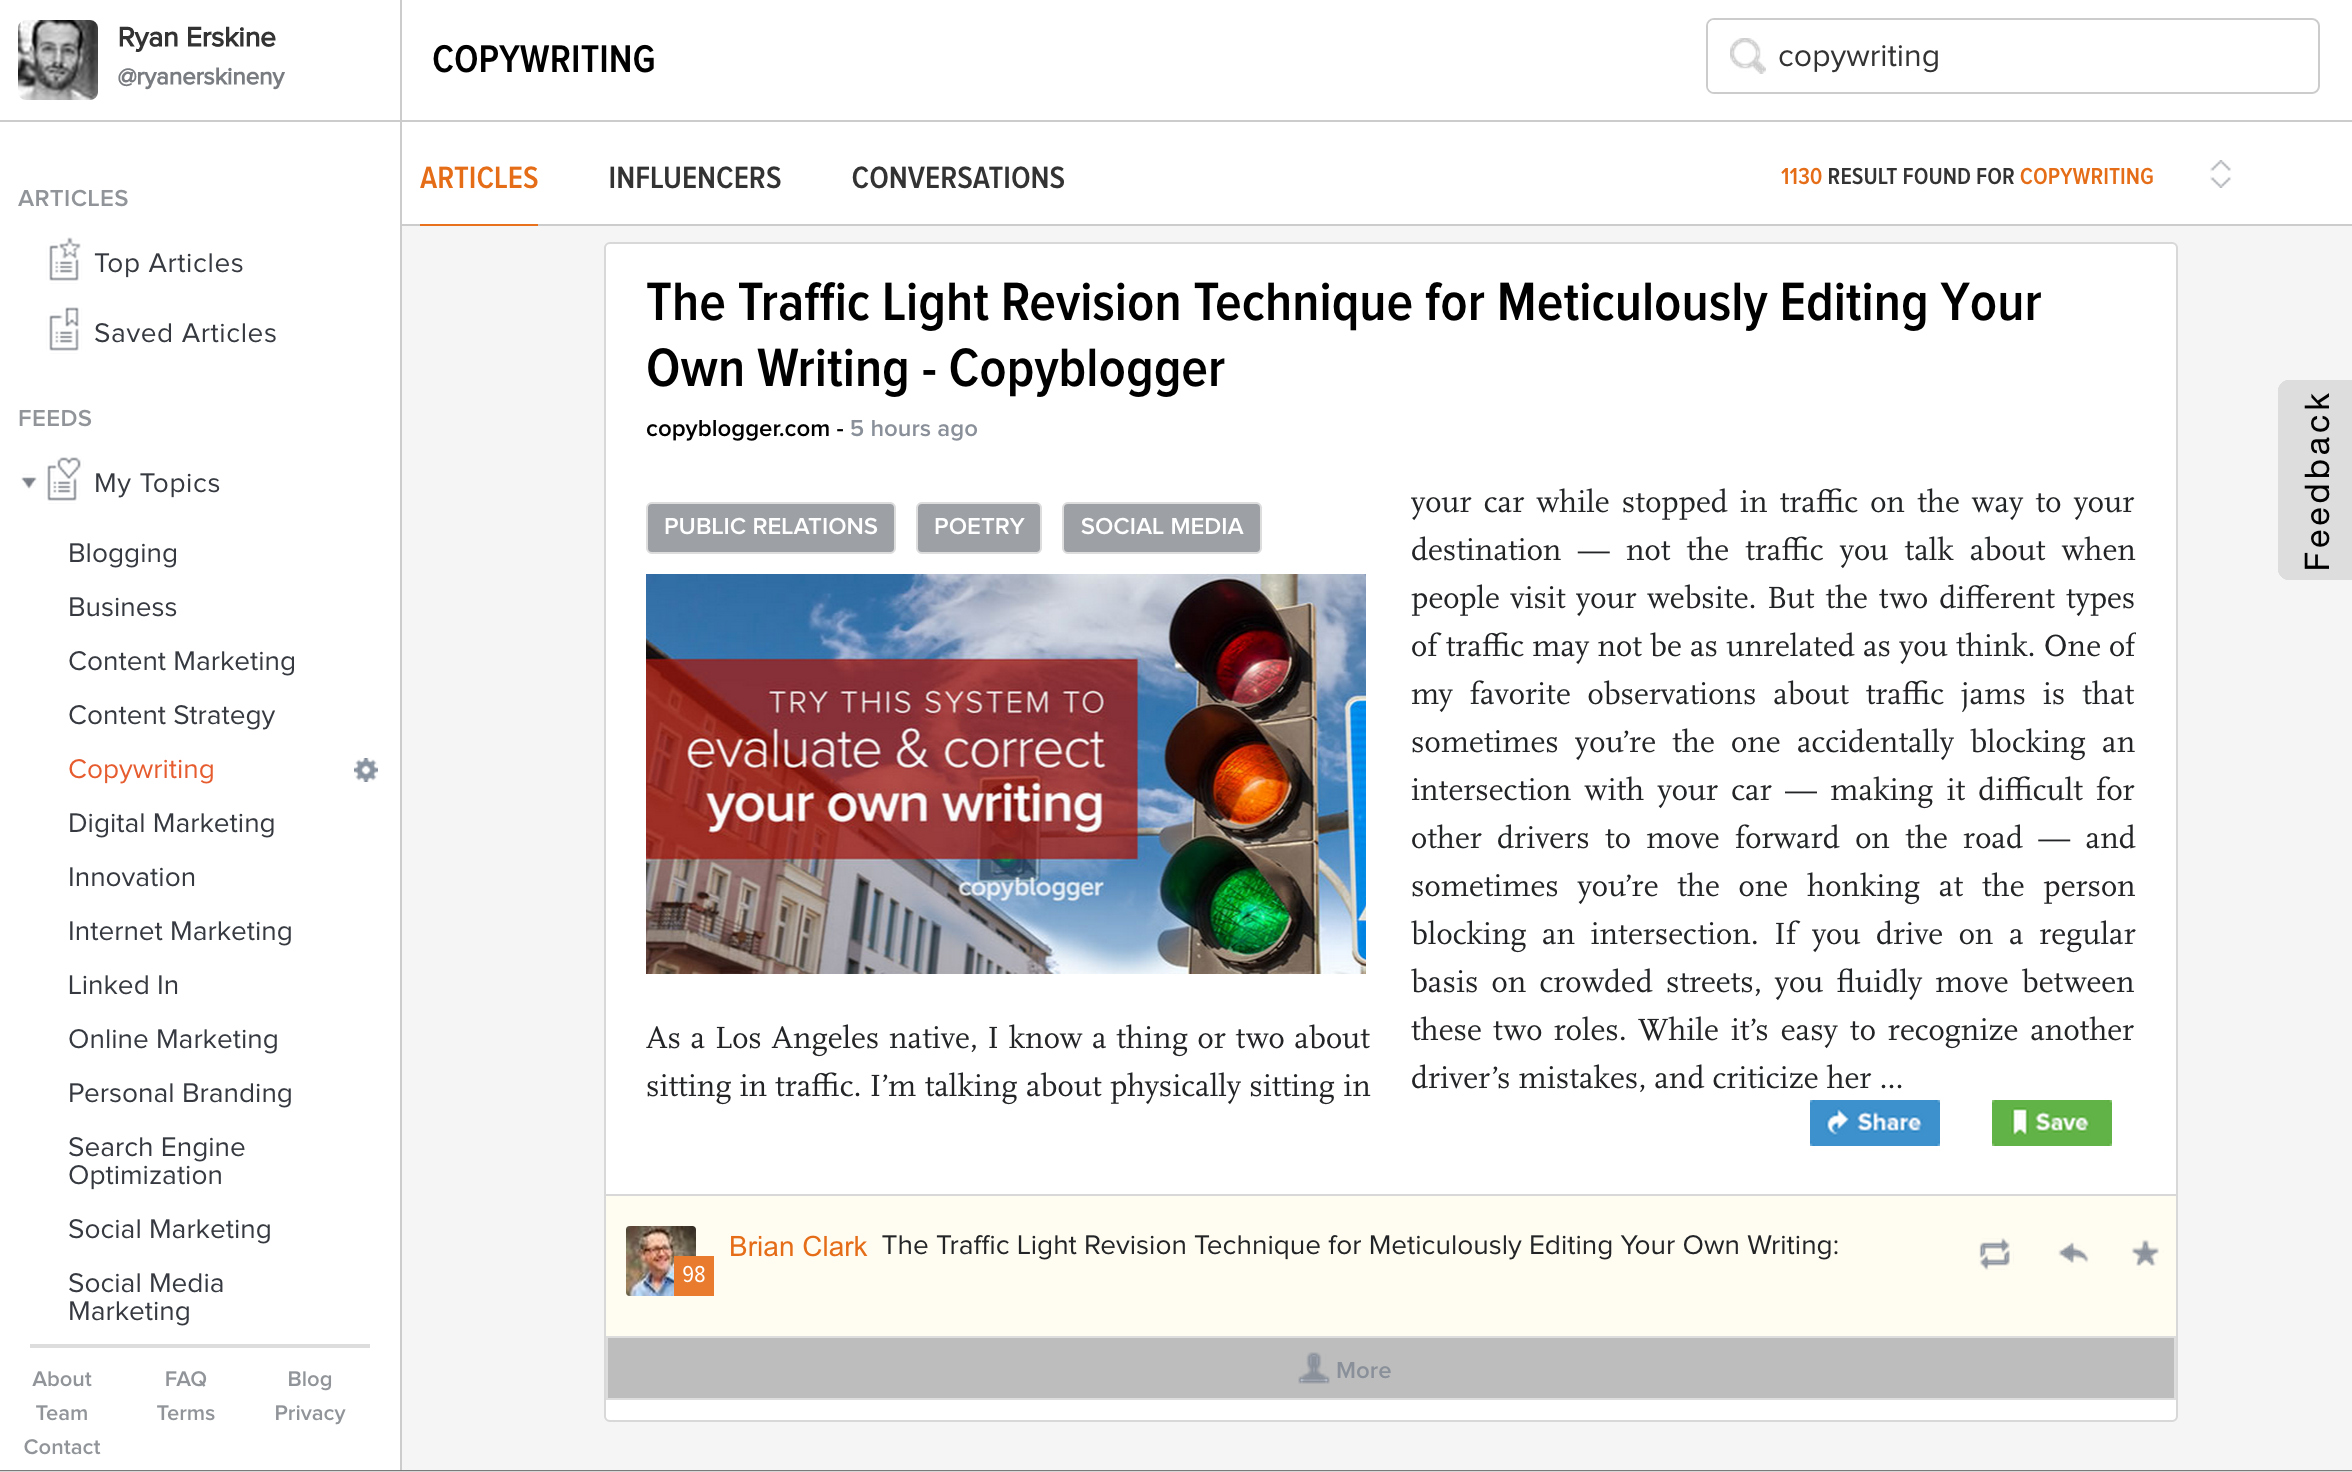Open Top Articles list icon
The width and height of the screenshot is (2352, 1472).
click(64, 260)
